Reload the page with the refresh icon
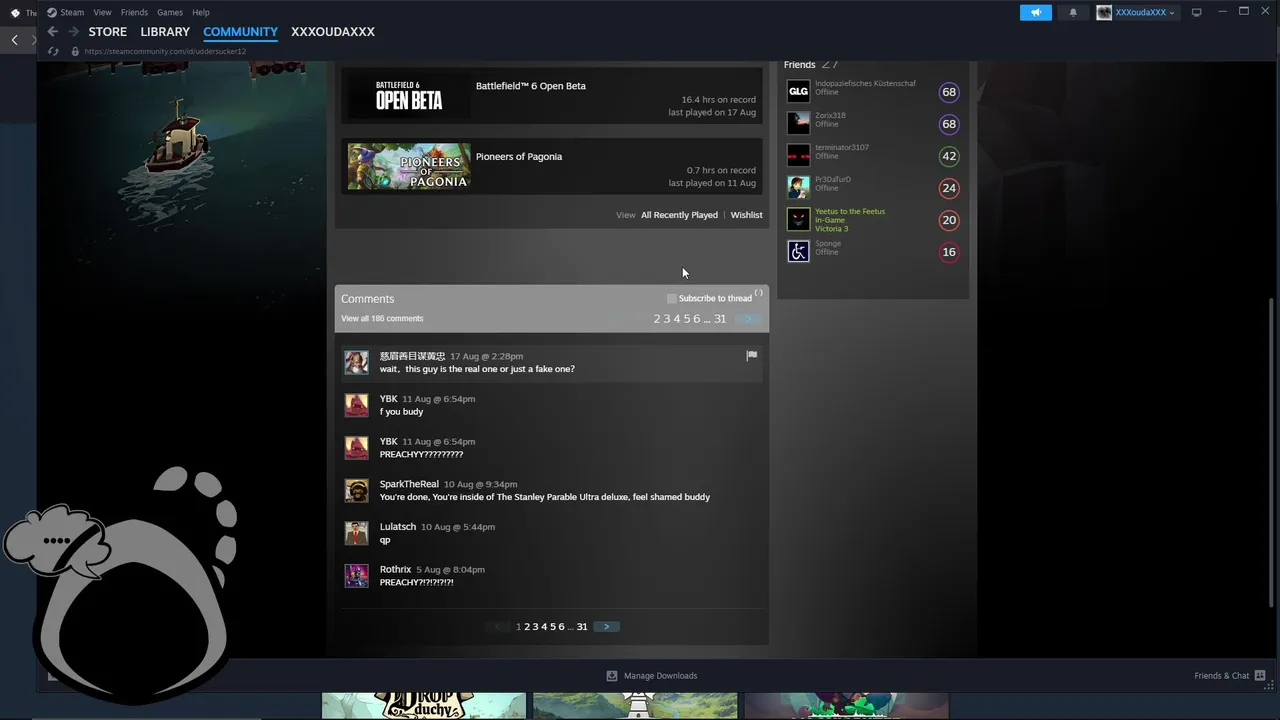This screenshot has width=1280, height=720. 53,51
